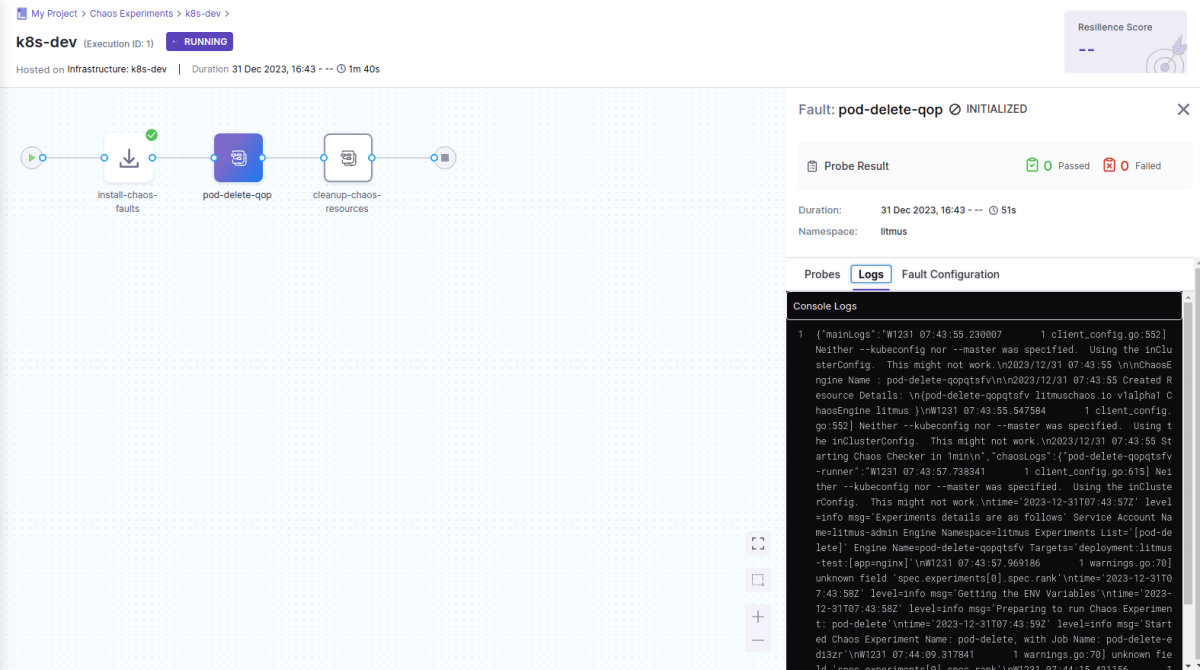This screenshot has width=1200, height=670.
Task: Click the workflow start play node
Action: click(x=32, y=158)
